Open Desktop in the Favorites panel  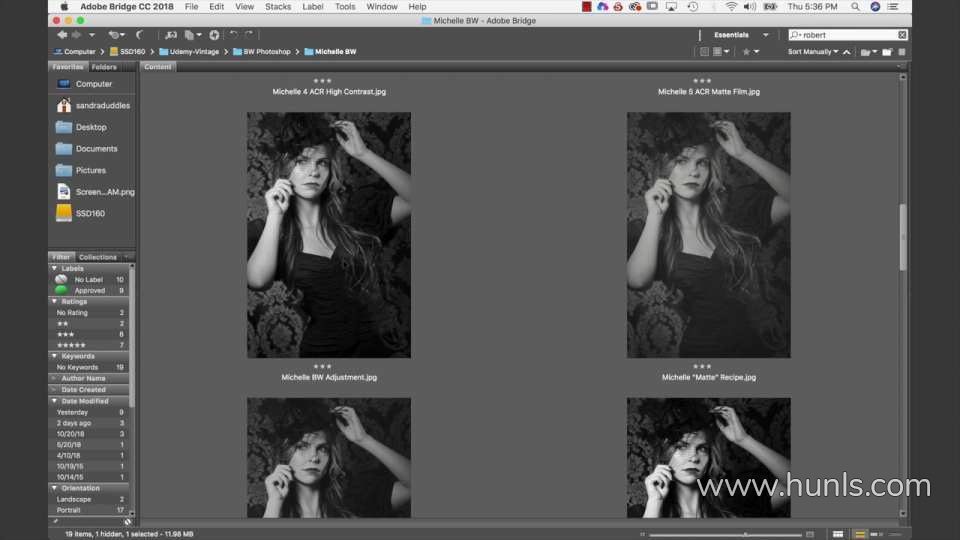coord(91,127)
